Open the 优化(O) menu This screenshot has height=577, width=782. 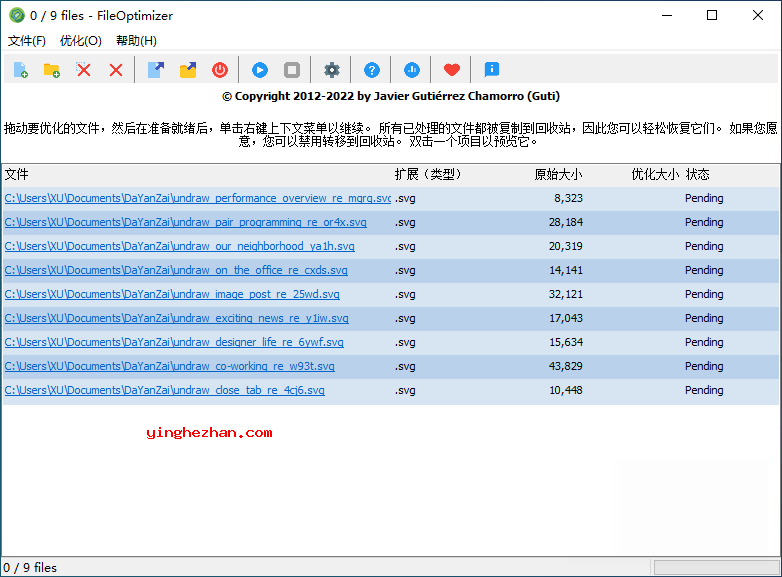click(x=80, y=41)
